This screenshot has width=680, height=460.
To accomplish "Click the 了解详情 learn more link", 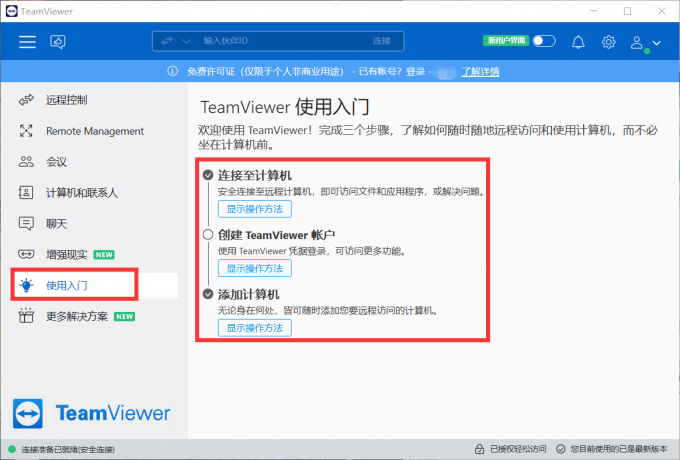I will (480, 72).
